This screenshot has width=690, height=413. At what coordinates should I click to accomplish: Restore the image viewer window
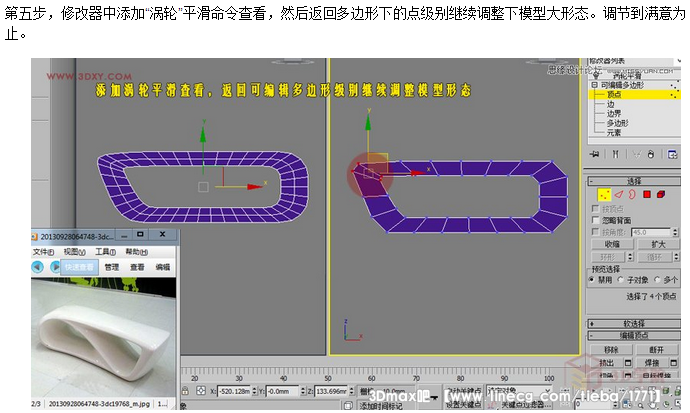140,235
